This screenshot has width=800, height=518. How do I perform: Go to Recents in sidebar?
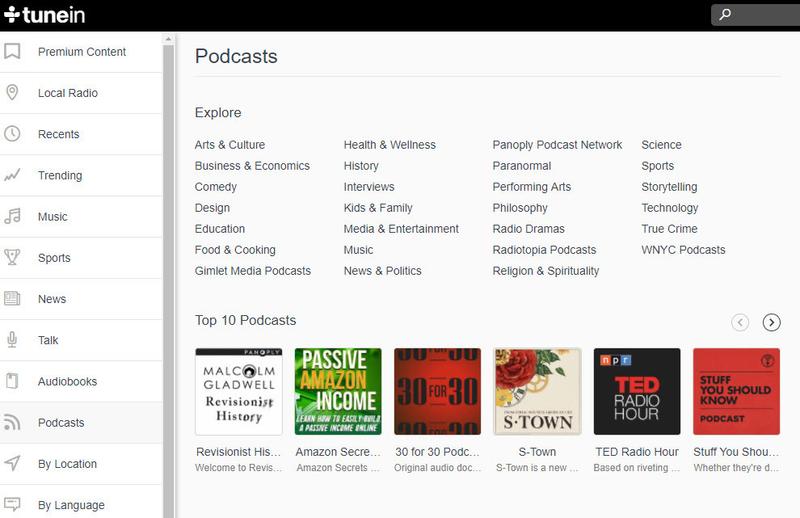pyautogui.click(x=59, y=134)
